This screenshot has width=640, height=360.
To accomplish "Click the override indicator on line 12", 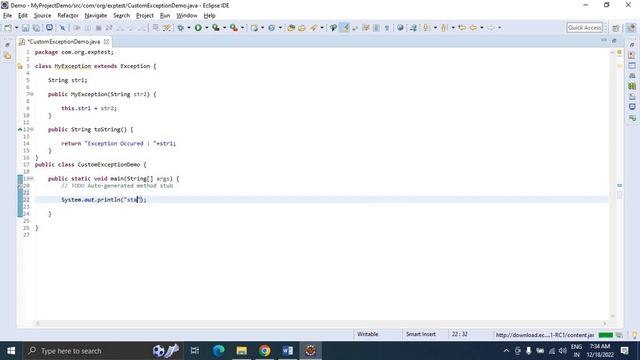I will [x=20, y=129].
